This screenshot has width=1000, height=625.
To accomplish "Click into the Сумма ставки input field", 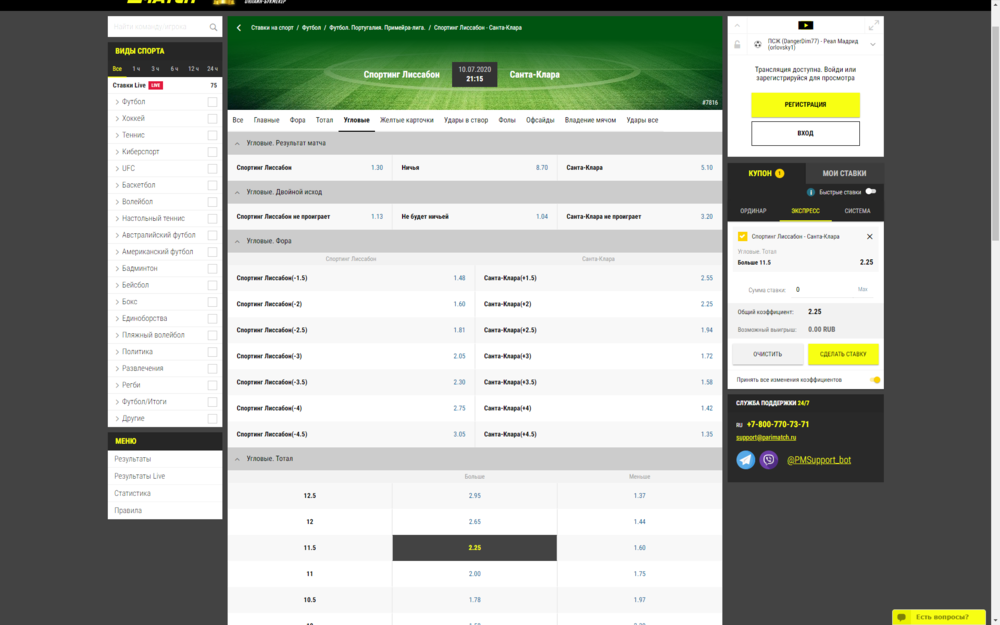I will [823, 290].
